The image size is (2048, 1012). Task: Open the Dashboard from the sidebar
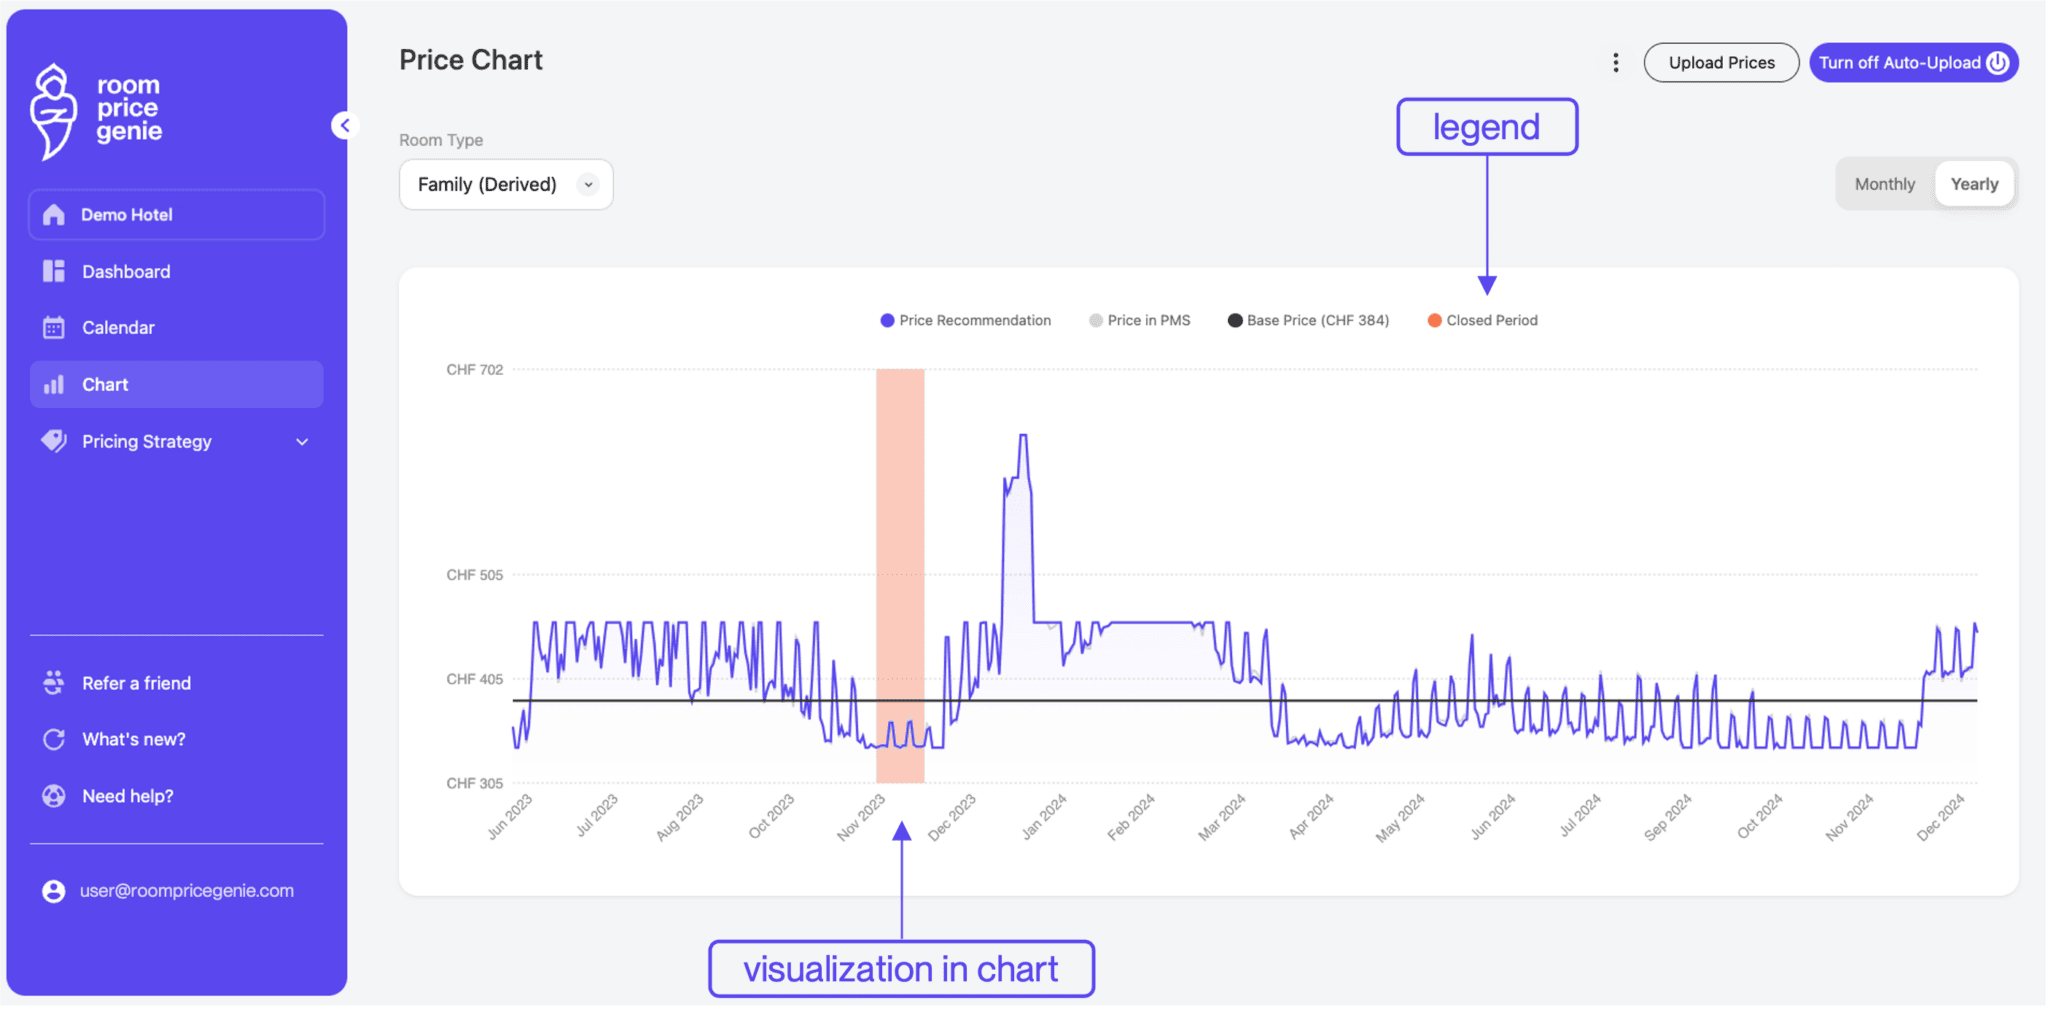[125, 271]
